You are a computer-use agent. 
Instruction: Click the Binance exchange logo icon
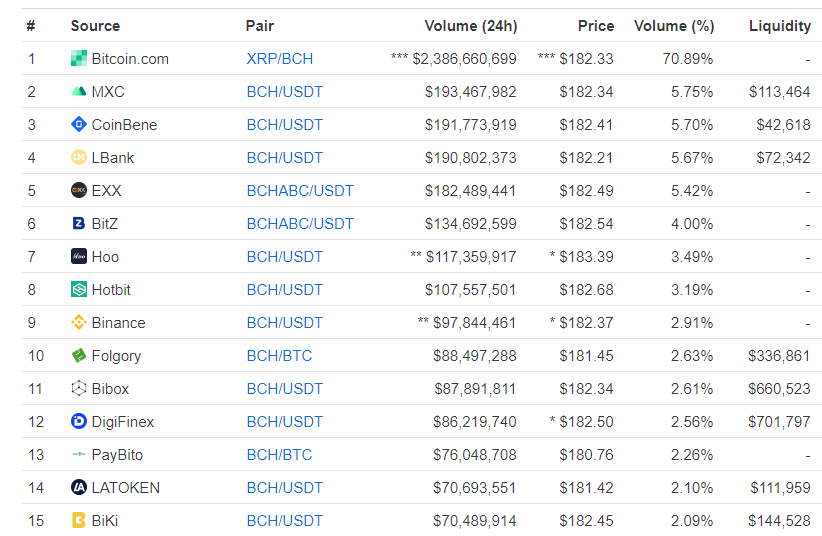point(79,323)
